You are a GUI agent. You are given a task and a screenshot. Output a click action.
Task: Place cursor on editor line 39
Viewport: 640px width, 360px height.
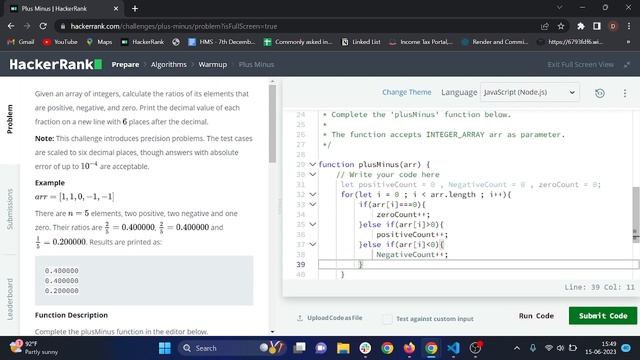[478, 264]
